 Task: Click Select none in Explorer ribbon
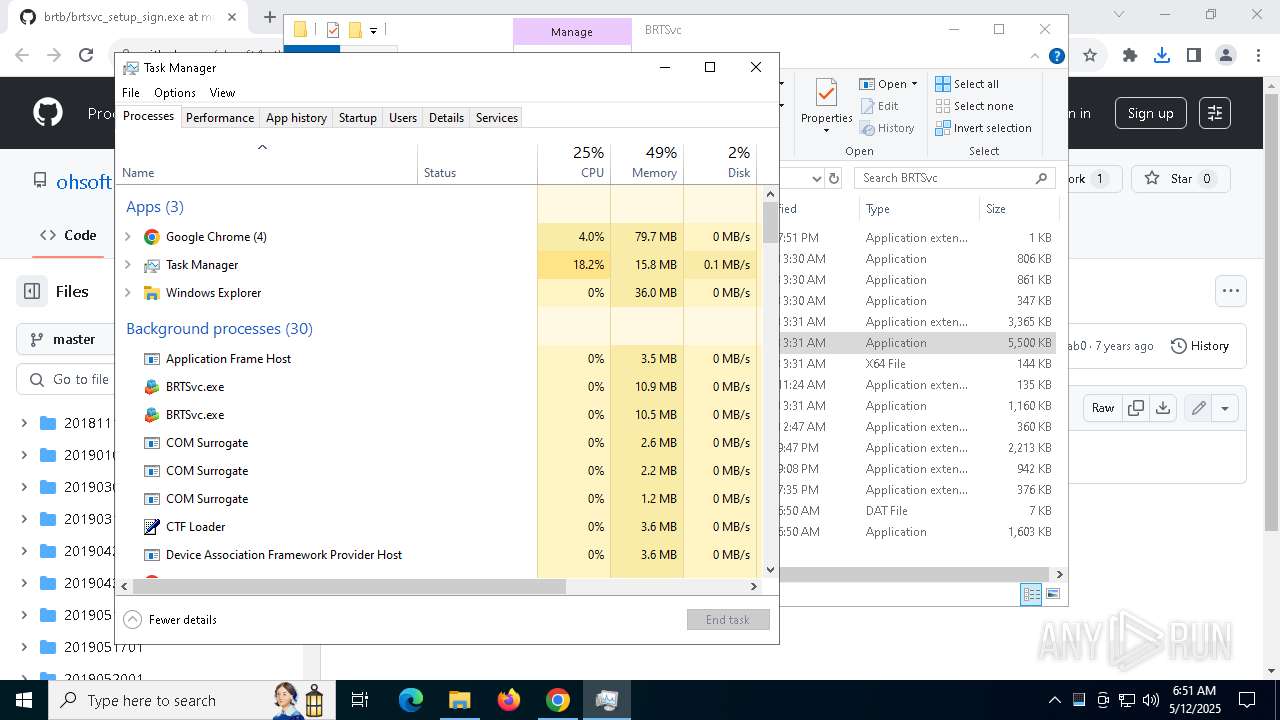tap(974, 106)
